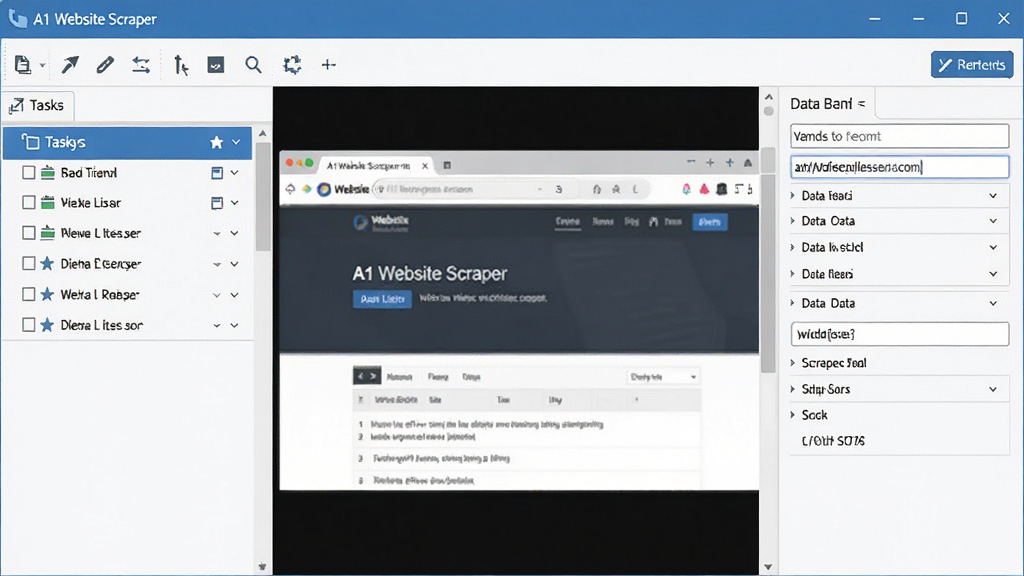Image resolution: width=1024 pixels, height=576 pixels.
Task: Click scroll up arrow of task list
Action: [263, 134]
